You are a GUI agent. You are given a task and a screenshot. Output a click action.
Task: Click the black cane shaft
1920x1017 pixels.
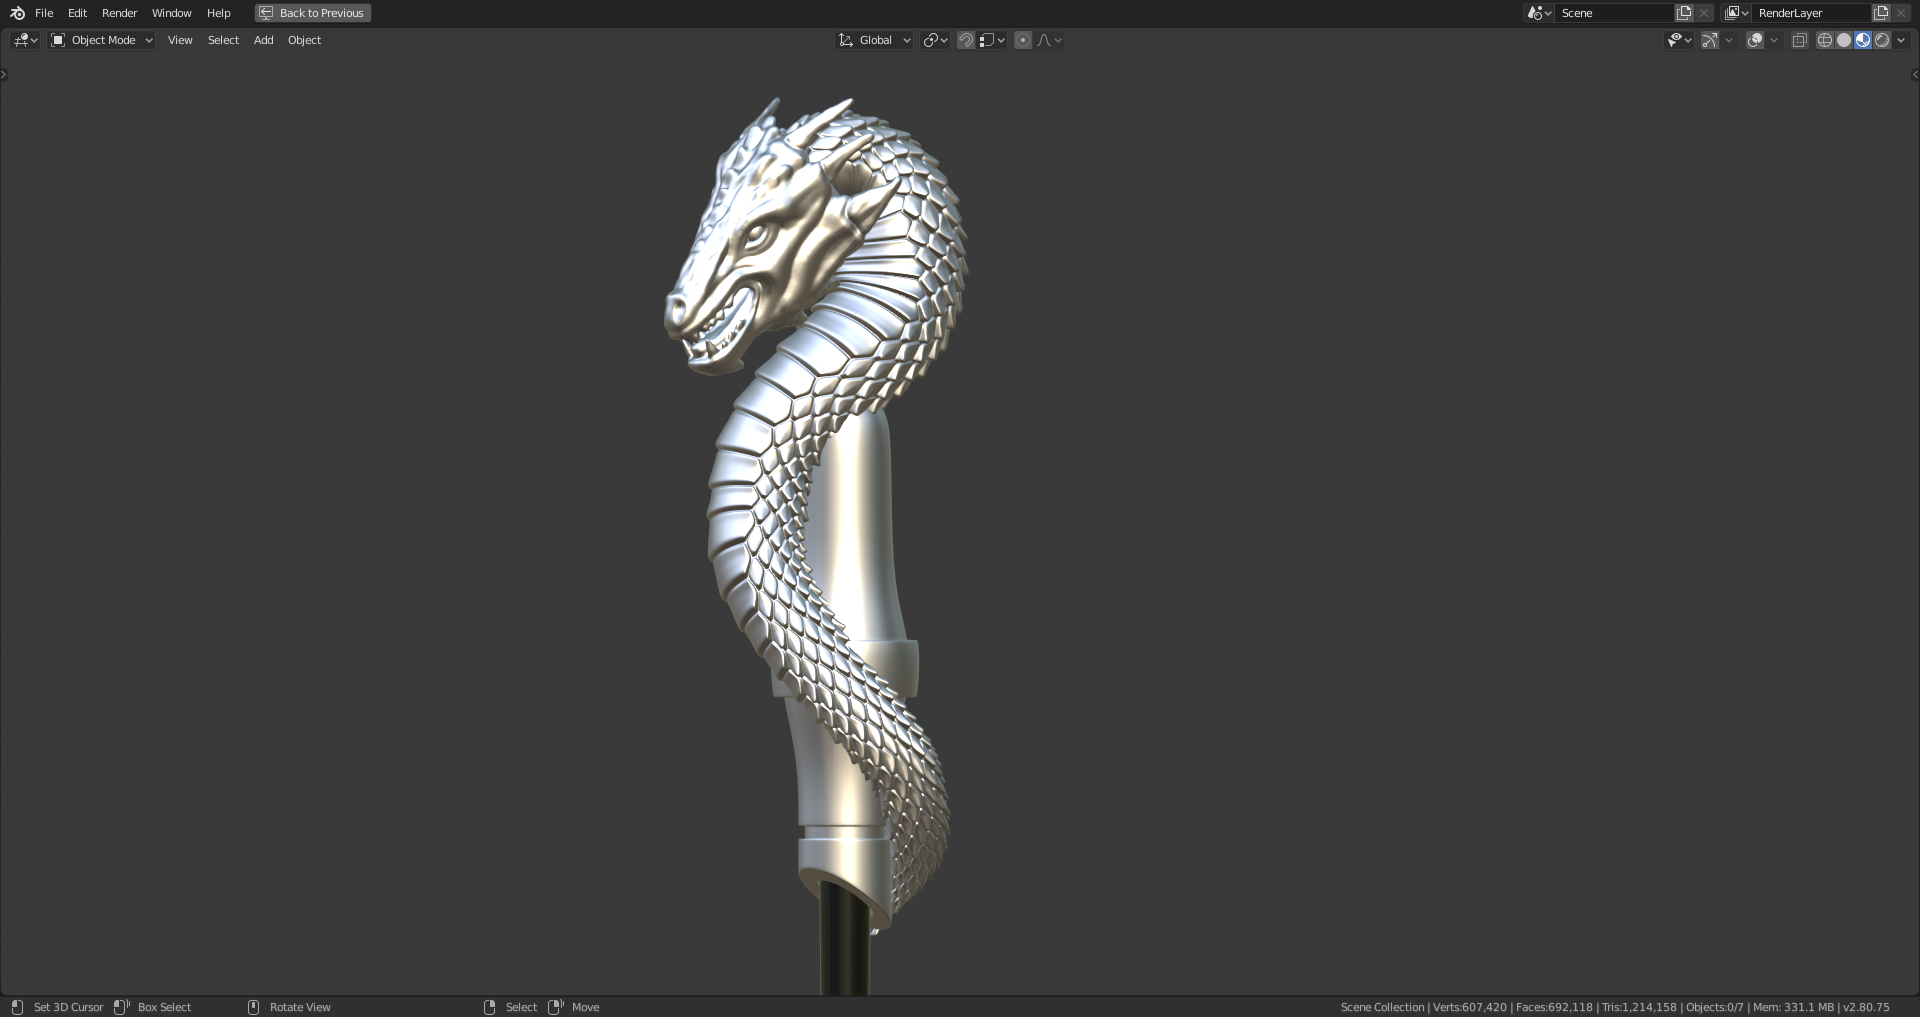tap(844, 938)
